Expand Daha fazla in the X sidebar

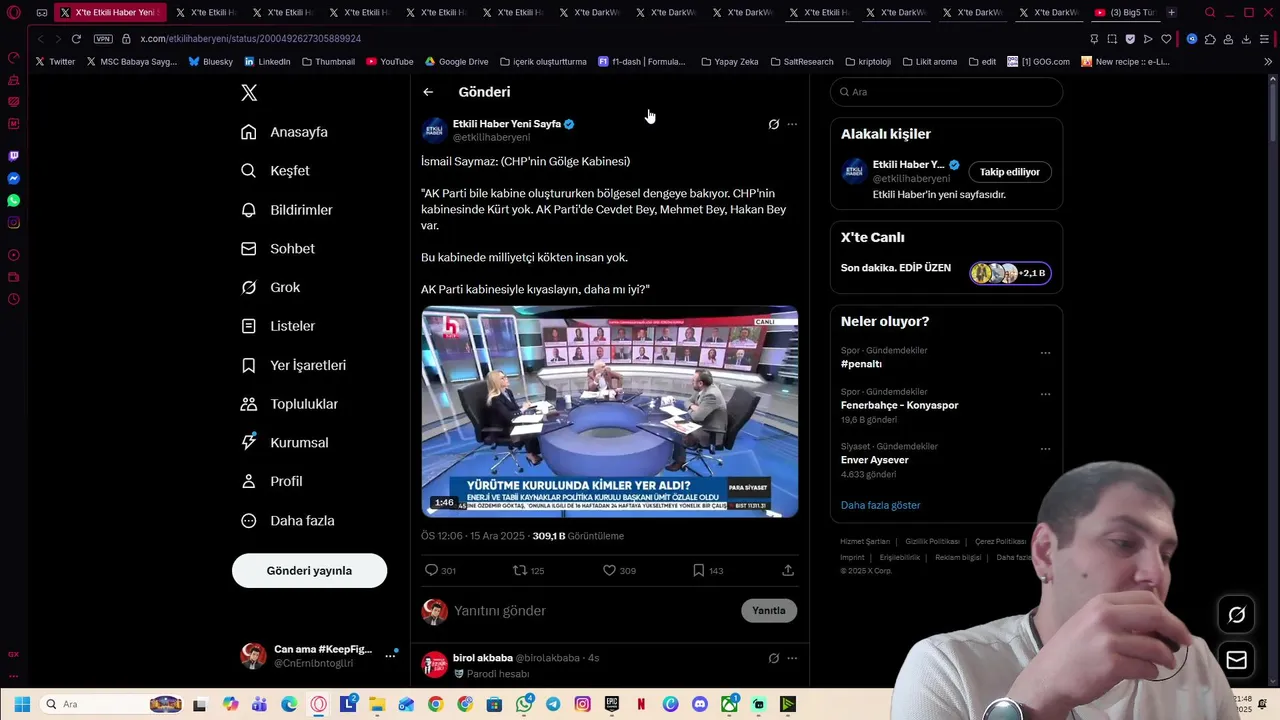pyautogui.click(x=288, y=521)
